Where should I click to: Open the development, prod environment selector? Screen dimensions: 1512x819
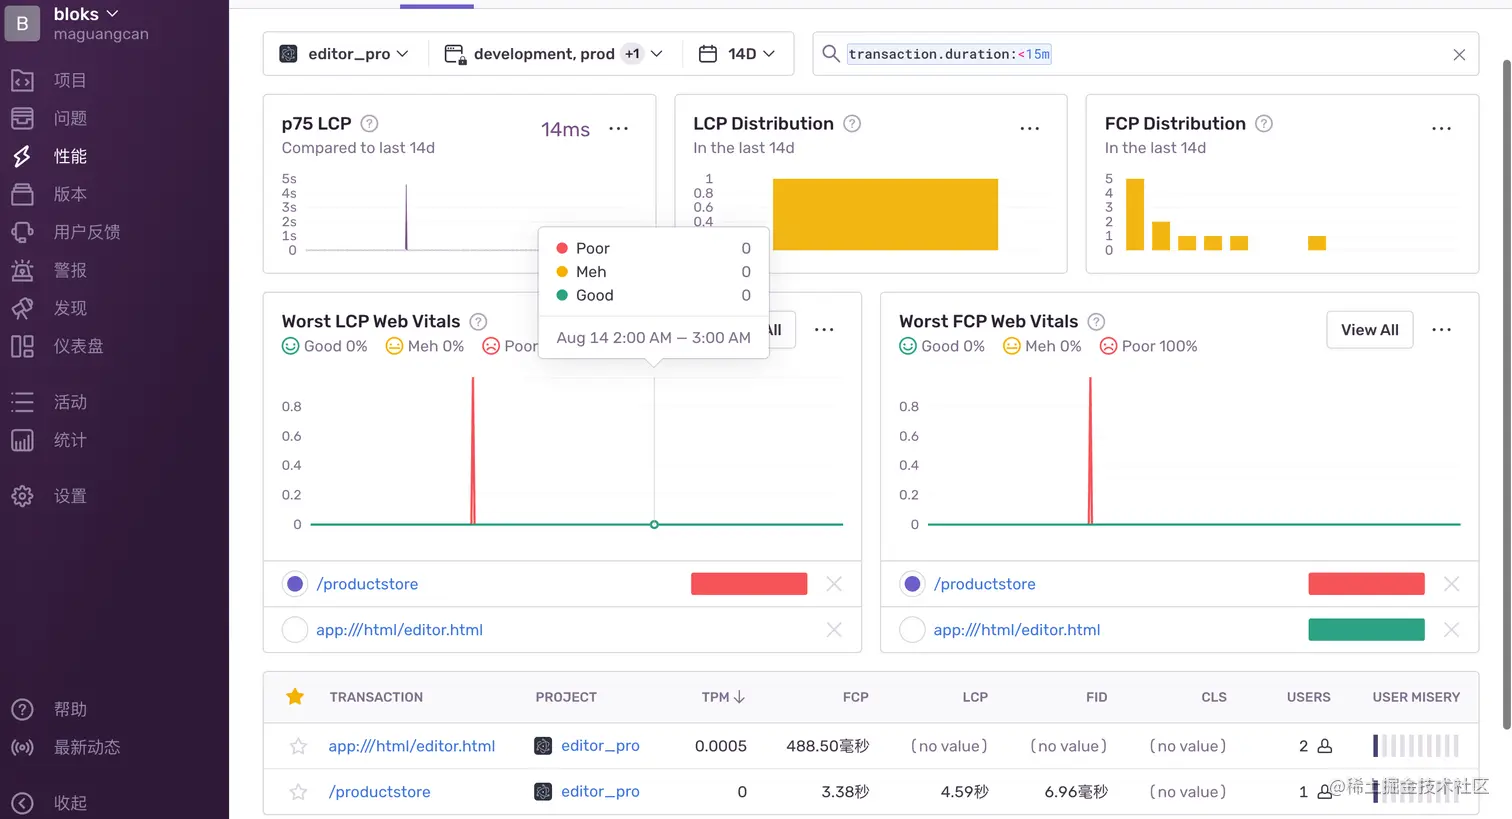click(x=553, y=54)
